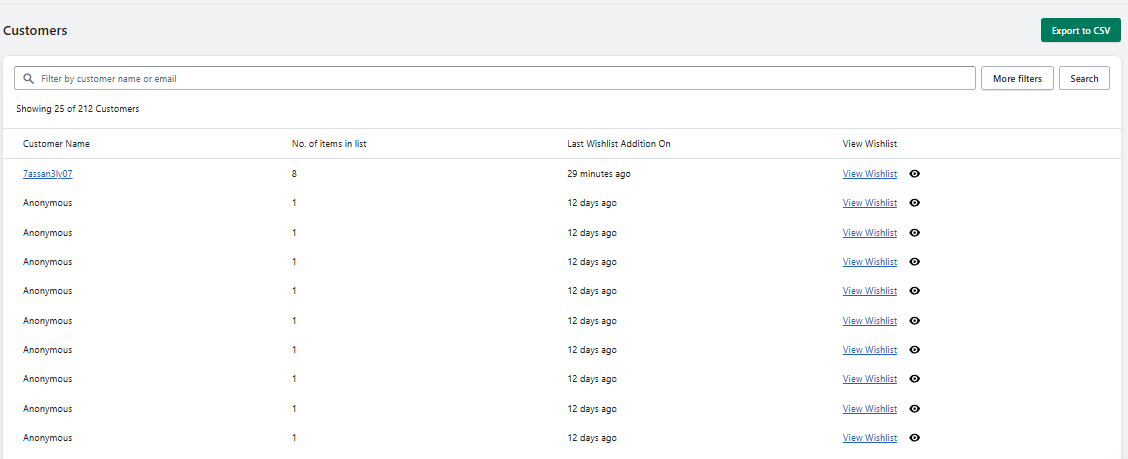Open customer 7assan3ly07's profile link
This screenshot has height=459, width=1128.
pos(47,174)
